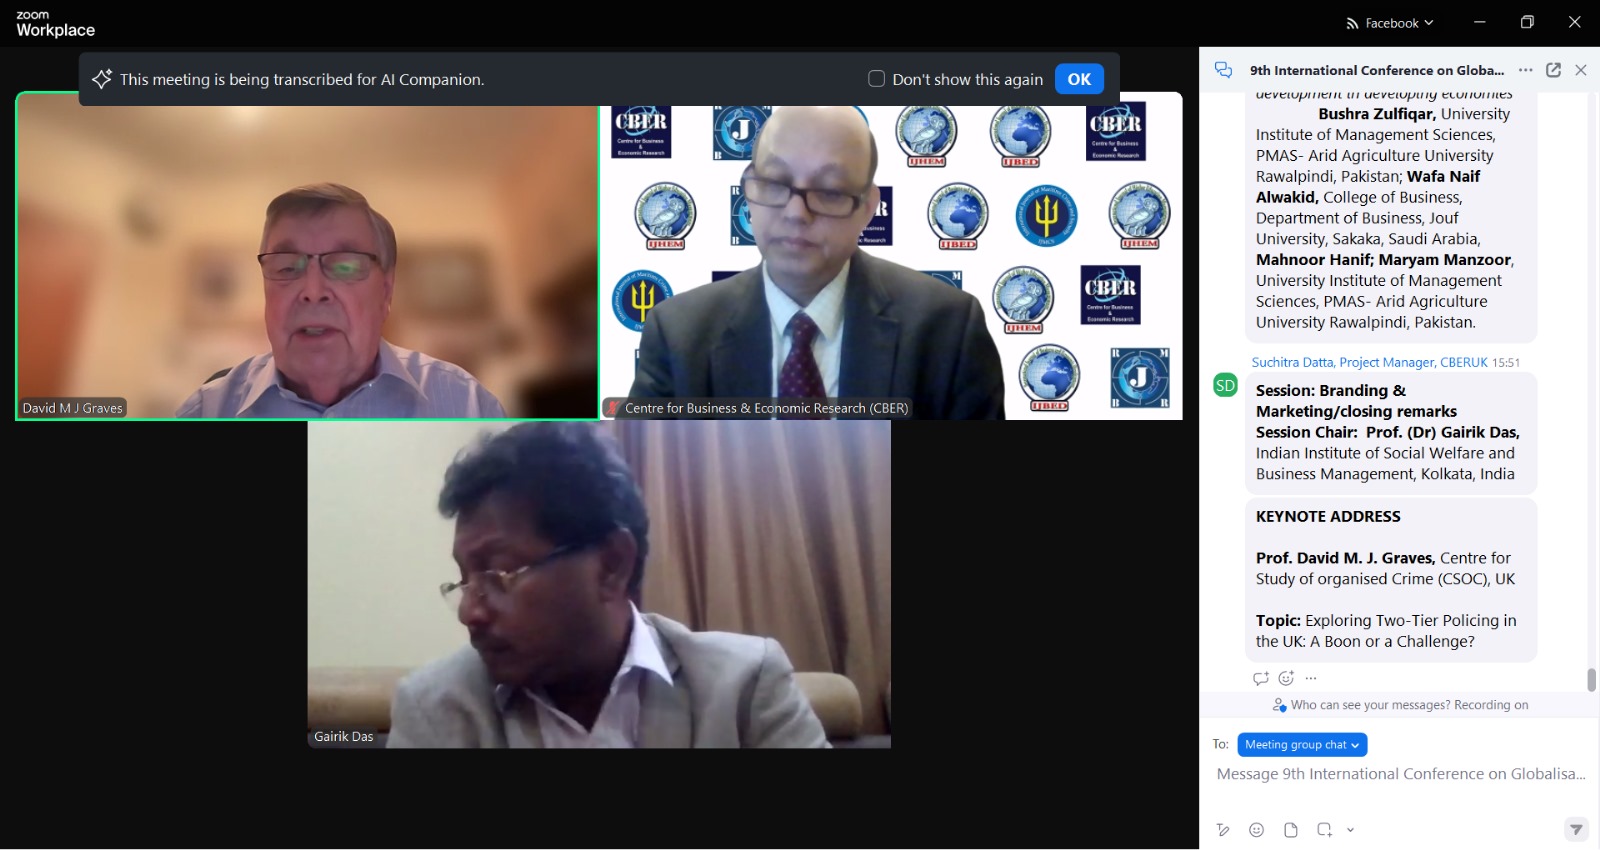Click the chat message input field

[1400, 774]
